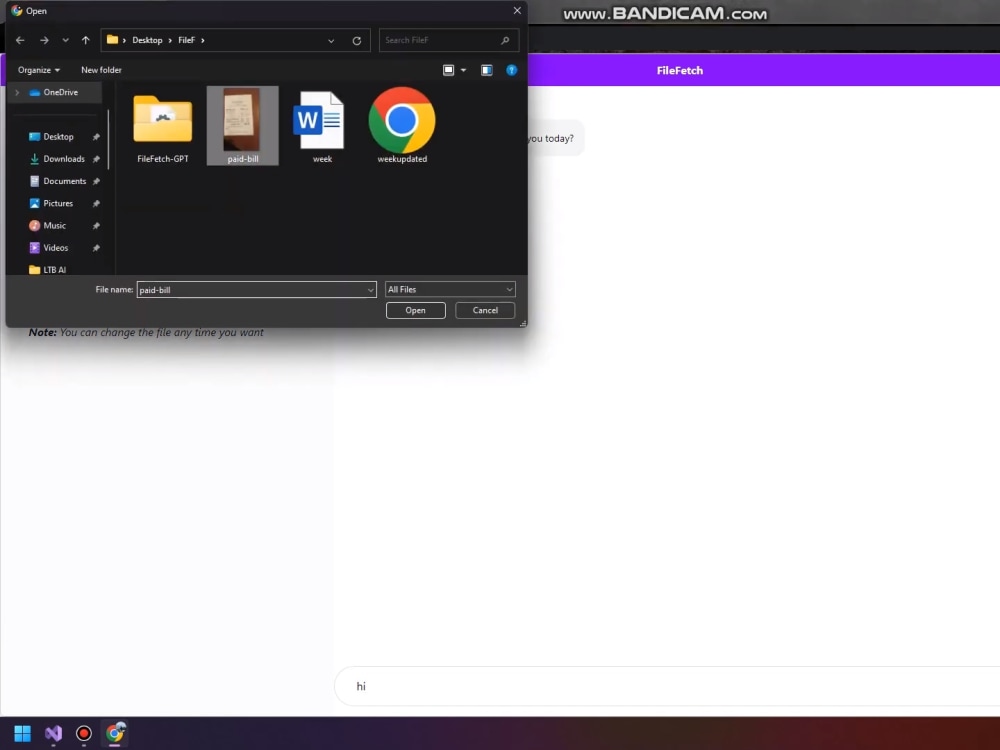This screenshot has width=1000, height=750.
Task: Unpin icon next to Music
Action: pyautogui.click(x=96, y=226)
